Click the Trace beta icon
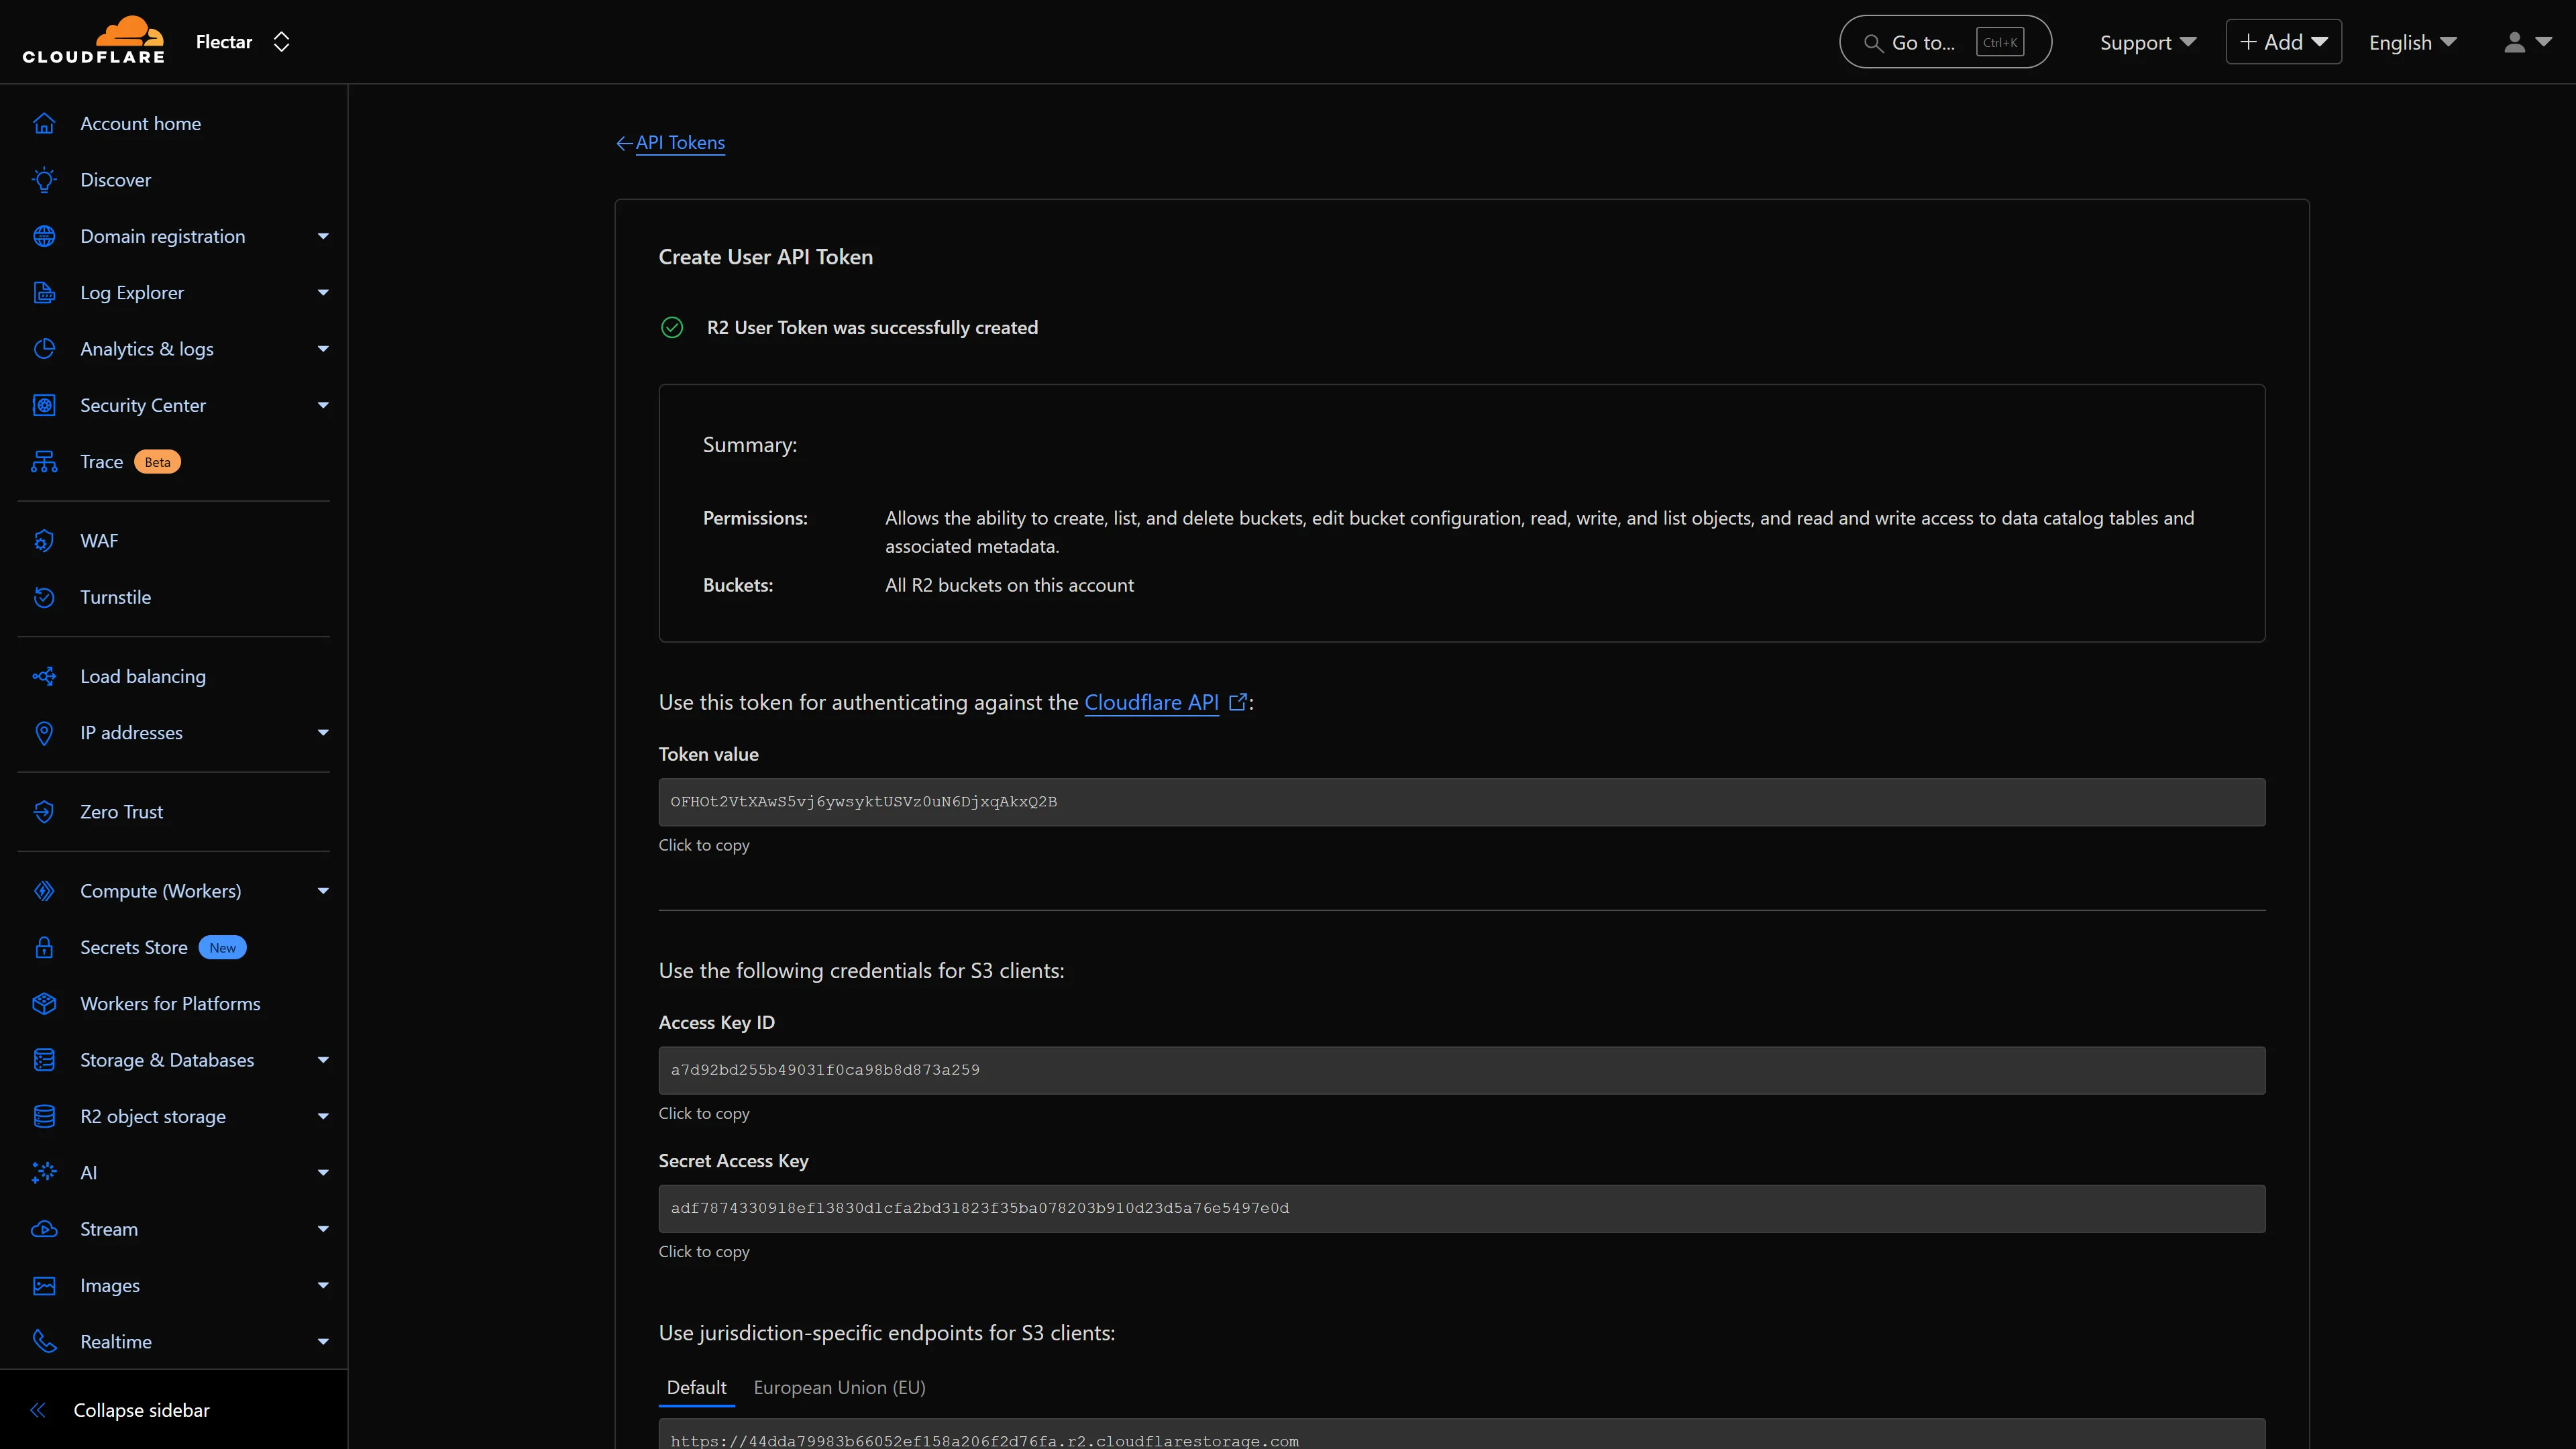Image resolution: width=2576 pixels, height=1449 pixels. point(44,462)
